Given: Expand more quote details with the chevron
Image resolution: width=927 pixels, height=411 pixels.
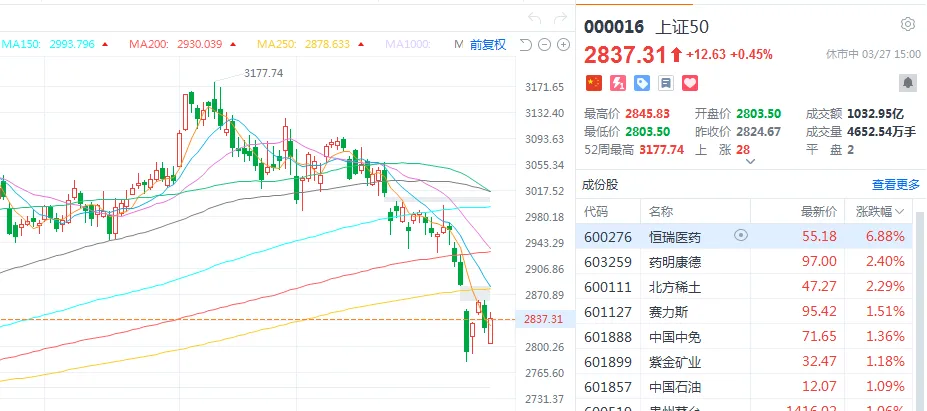Looking at the screenshot, I should (751, 161).
